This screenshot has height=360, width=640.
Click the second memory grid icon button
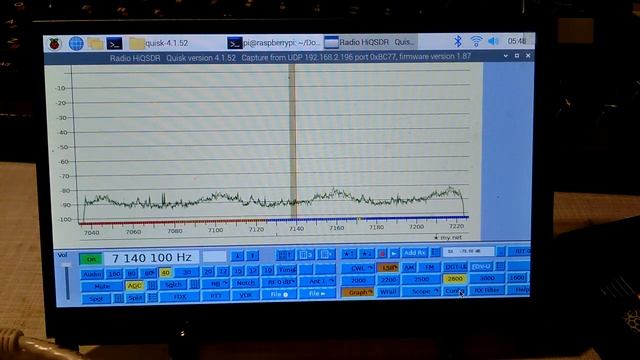point(306,255)
